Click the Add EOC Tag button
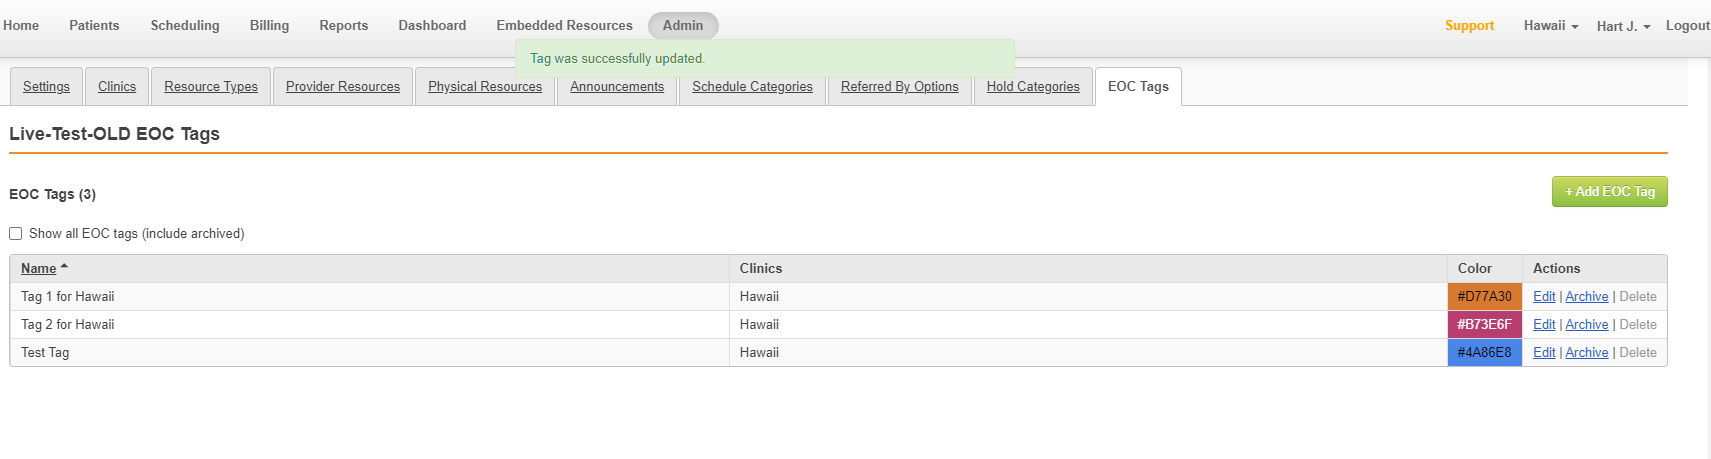This screenshot has height=459, width=1711. point(1609,192)
